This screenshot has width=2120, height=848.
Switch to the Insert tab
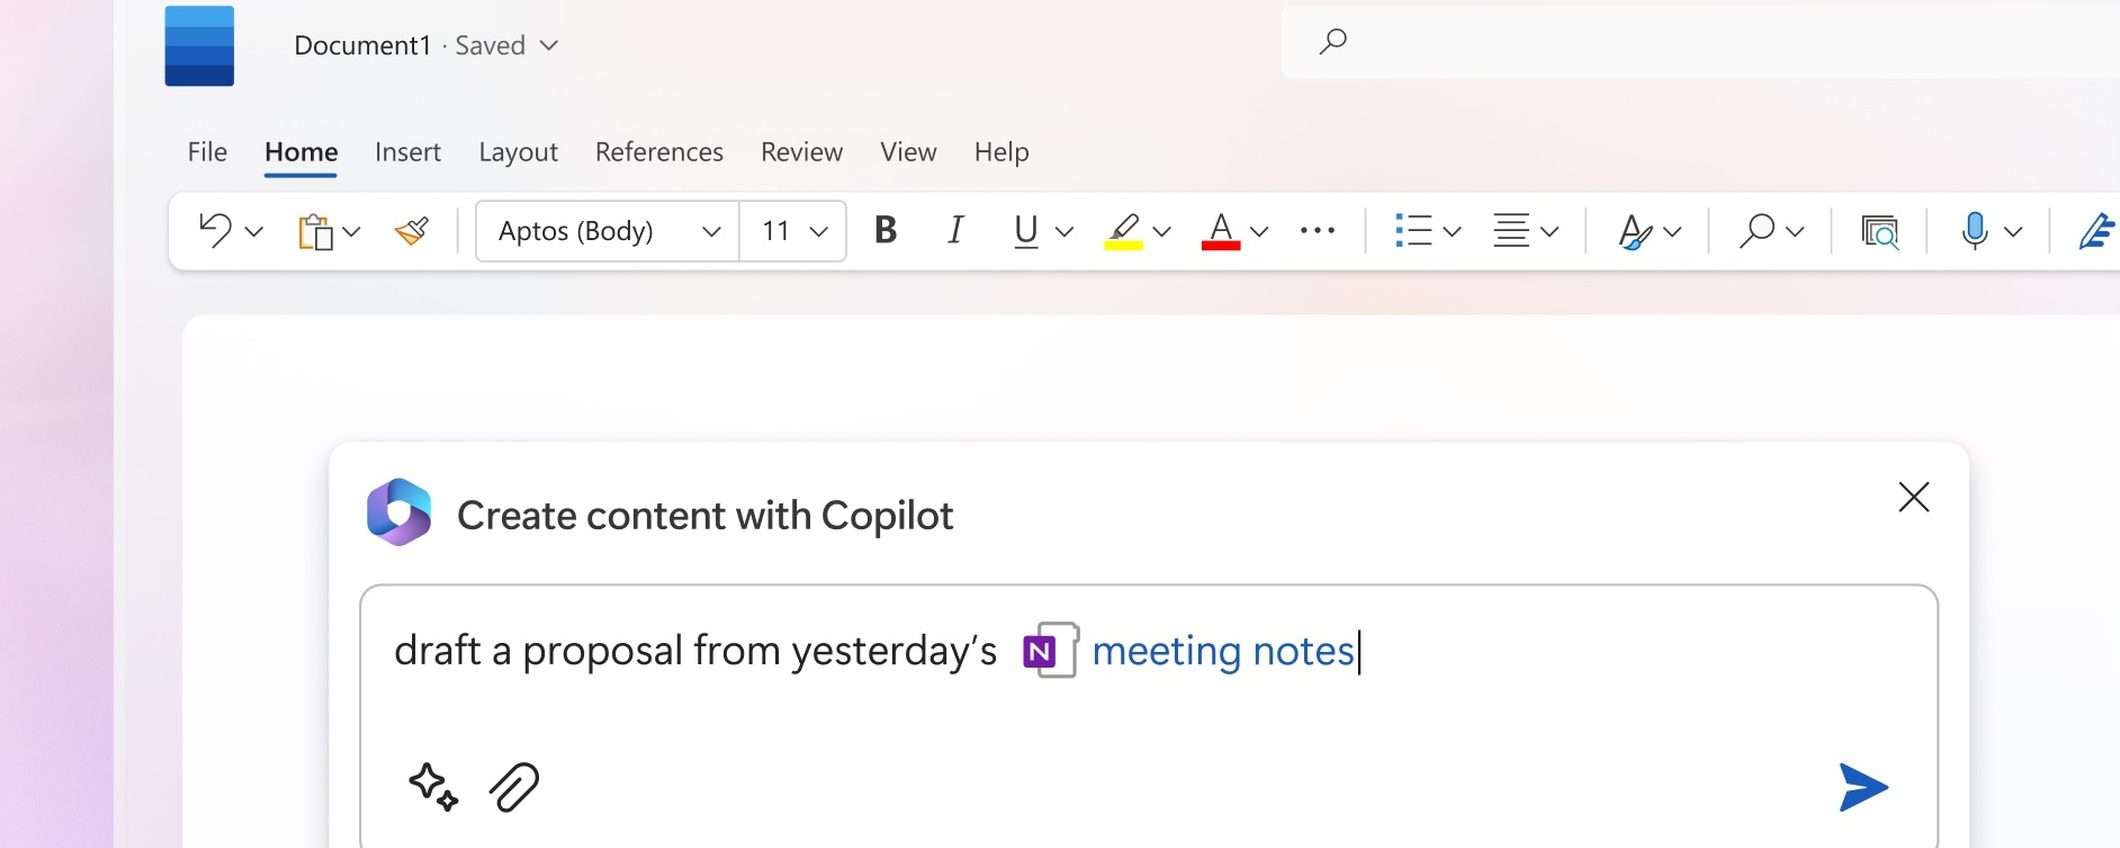click(x=407, y=152)
